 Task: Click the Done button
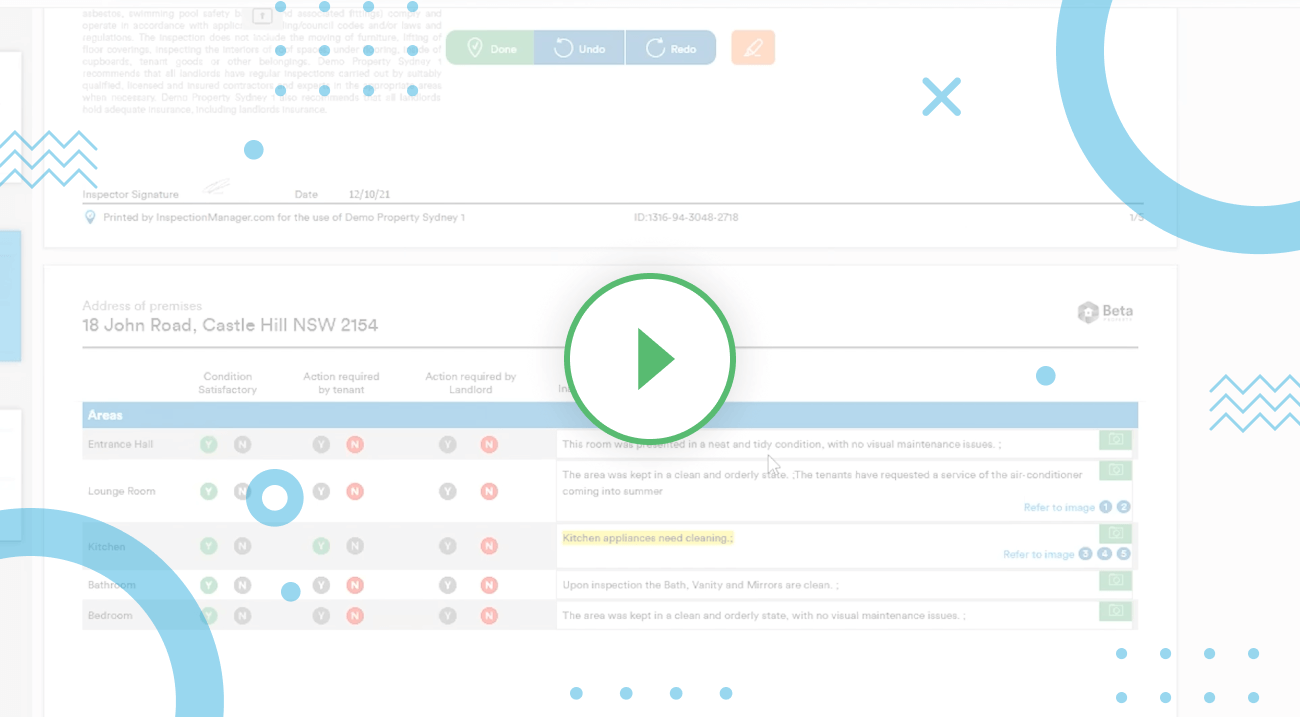[x=490, y=48]
